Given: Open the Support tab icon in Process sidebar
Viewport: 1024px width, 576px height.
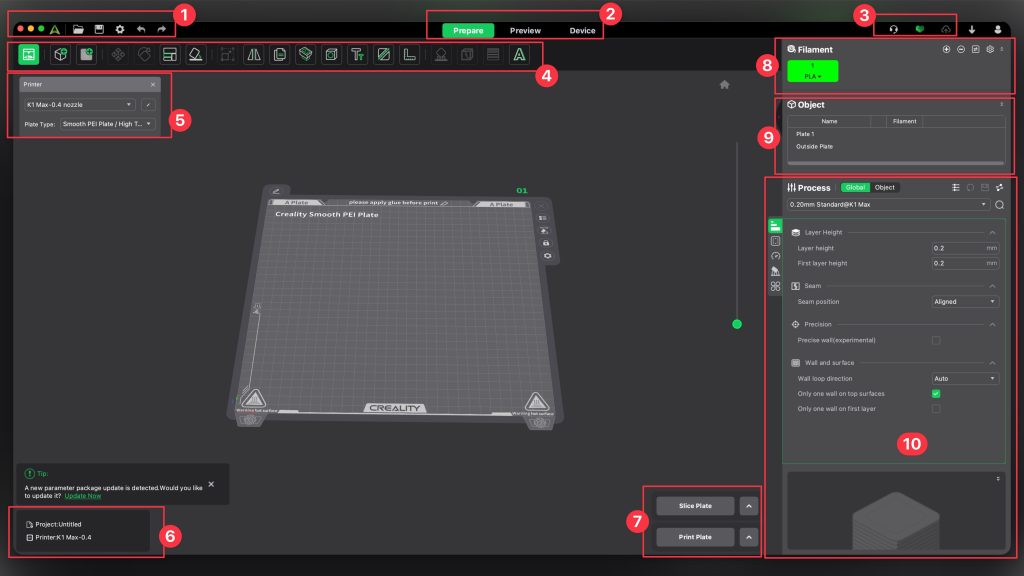Looking at the screenshot, I should click(x=775, y=271).
